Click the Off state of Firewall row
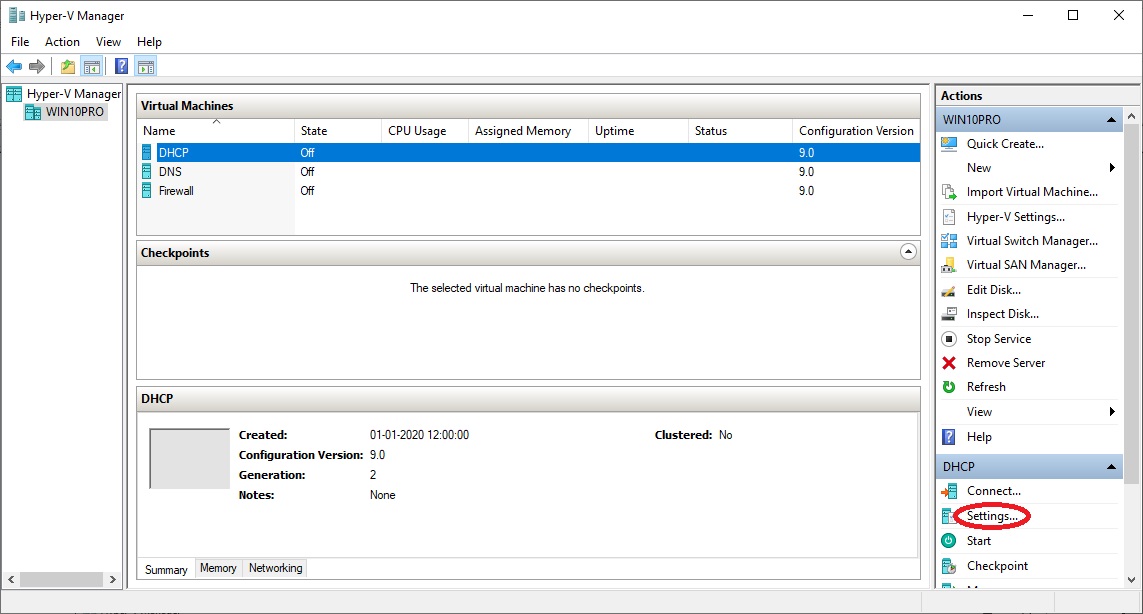This screenshot has width=1143, height=614. [307, 190]
